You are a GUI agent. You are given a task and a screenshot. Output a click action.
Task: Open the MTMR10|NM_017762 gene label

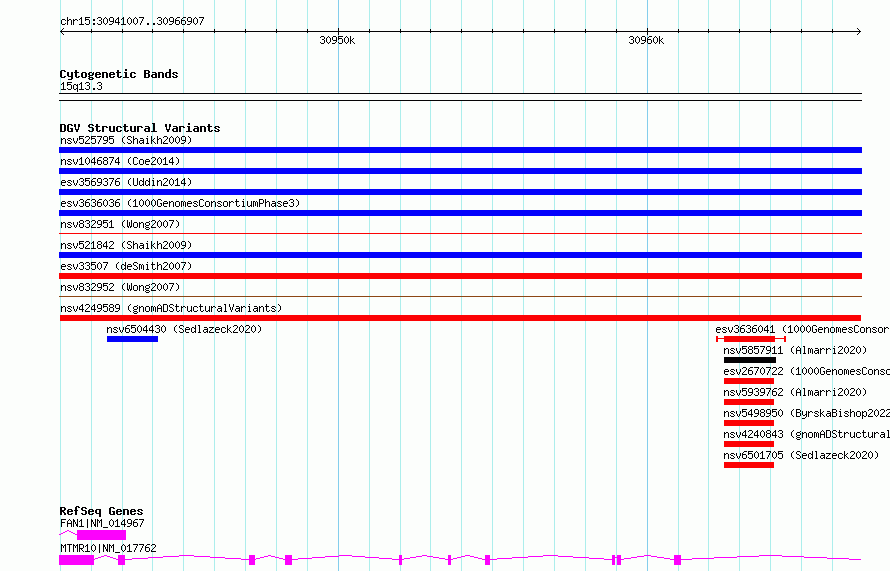(x=108, y=548)
